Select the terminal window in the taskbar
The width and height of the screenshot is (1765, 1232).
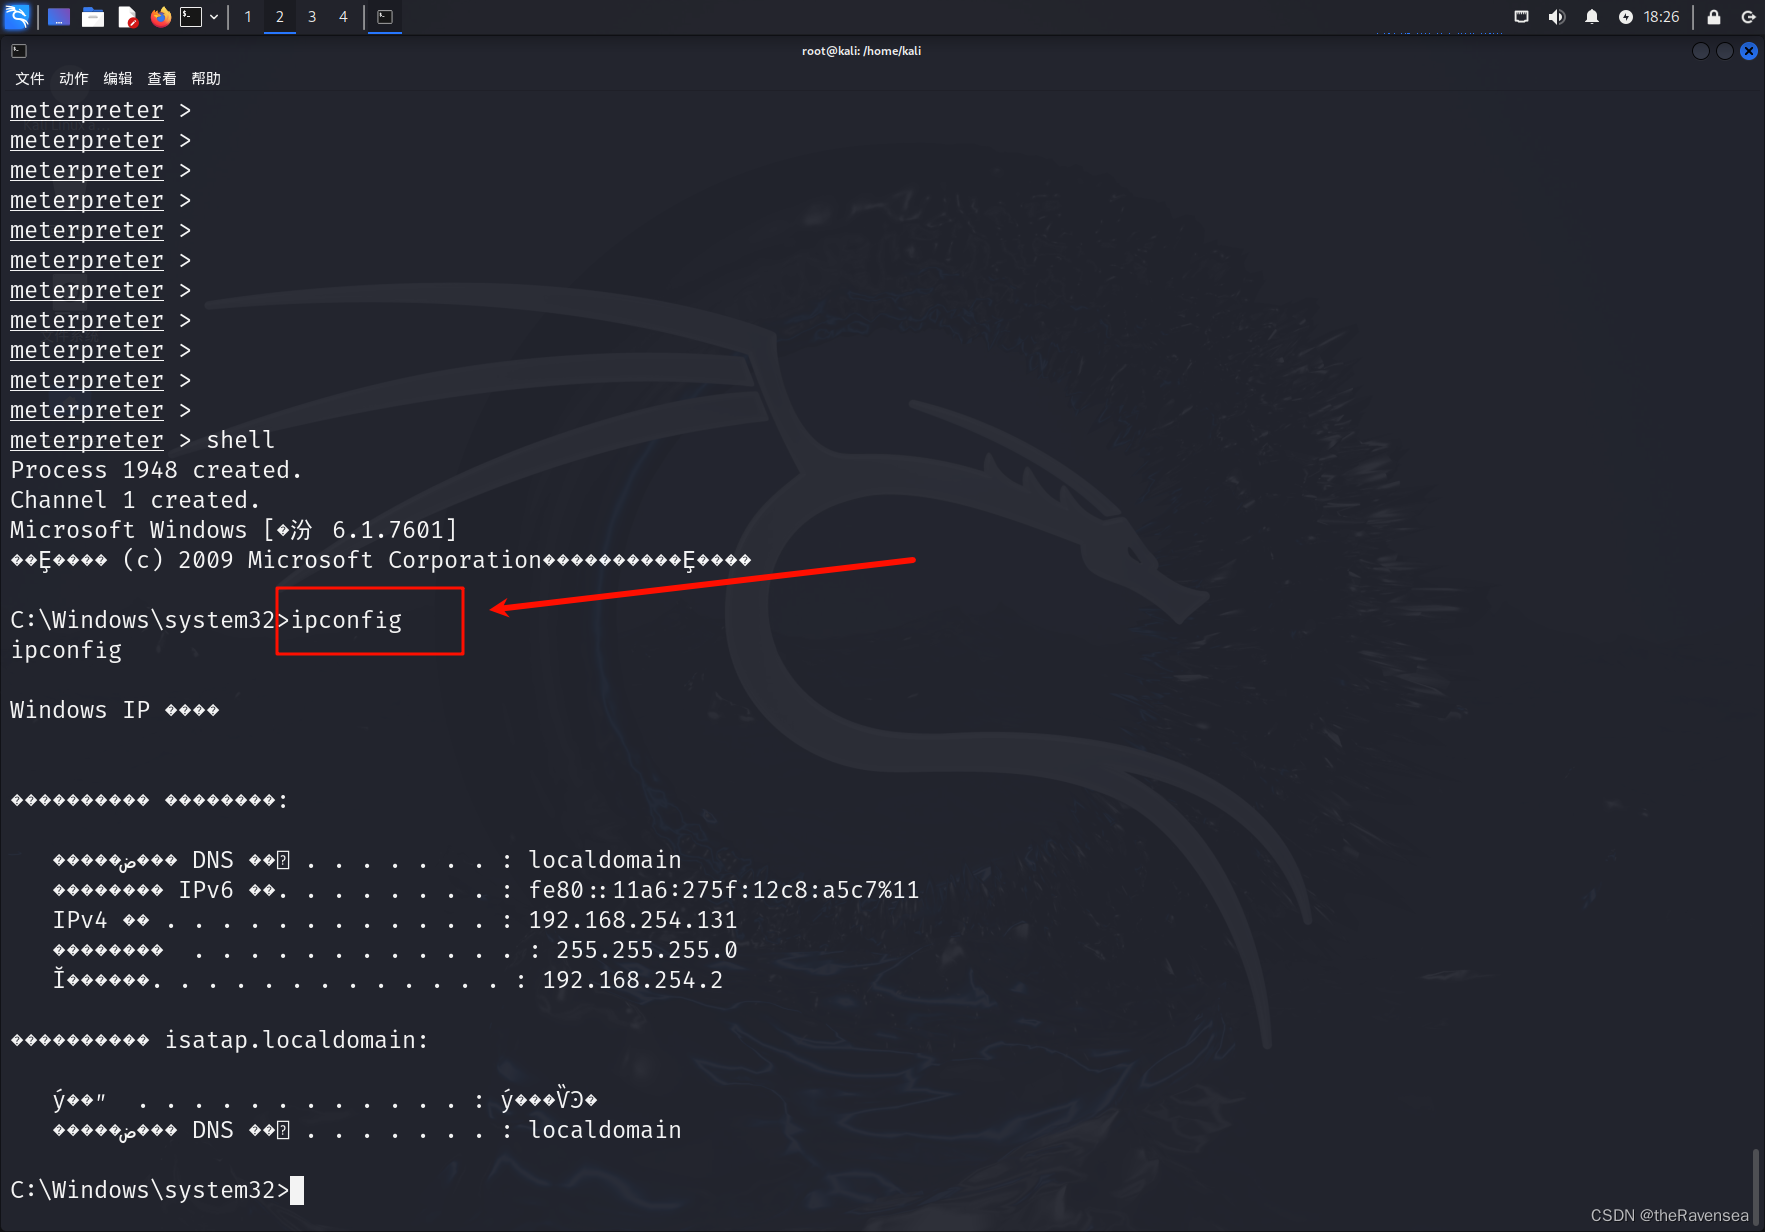(385, 17)
